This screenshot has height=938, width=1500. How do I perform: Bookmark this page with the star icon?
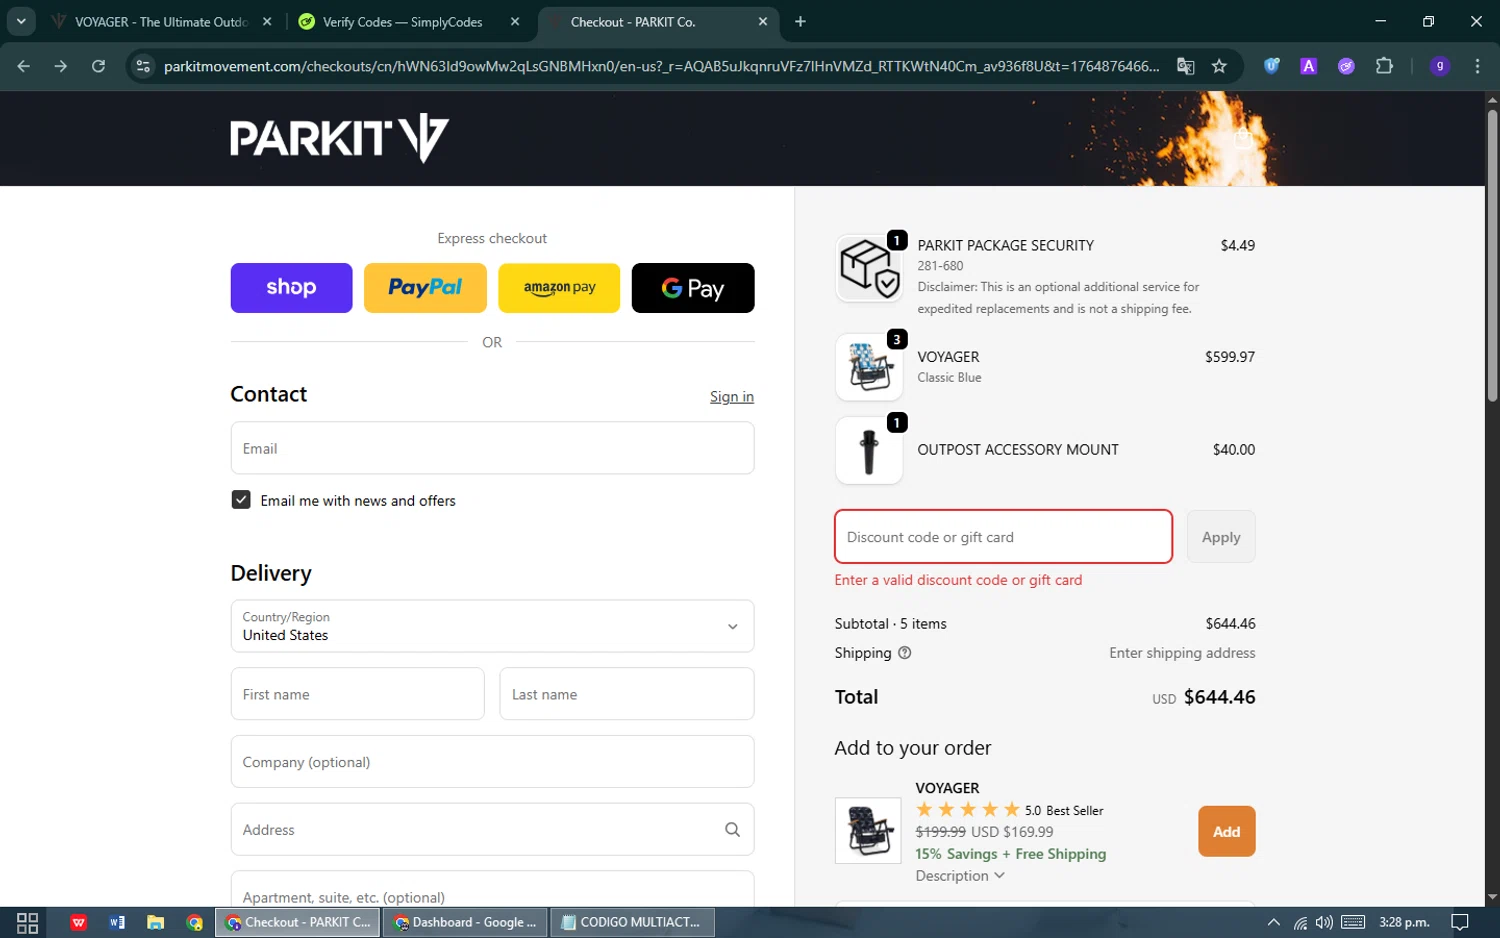click(x=1219, y=66)
